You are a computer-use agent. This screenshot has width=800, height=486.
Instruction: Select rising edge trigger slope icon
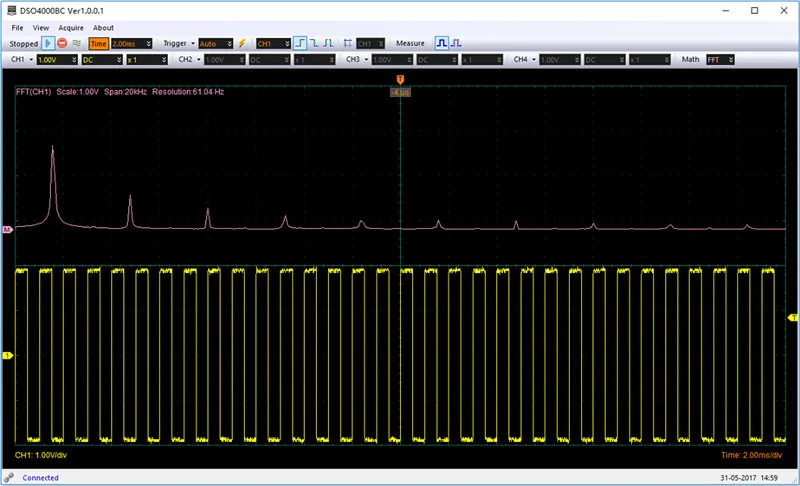pyautogui.click(x=301, y=43)
